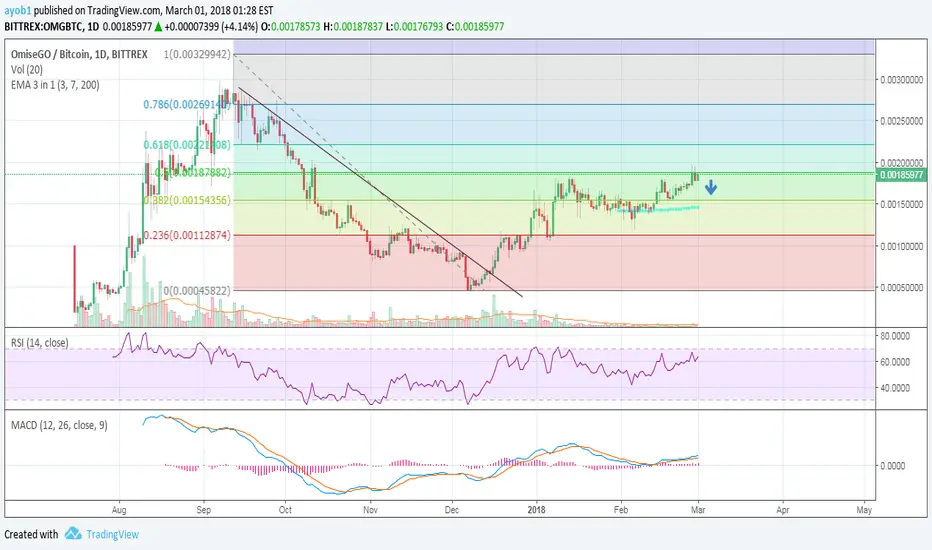Click the 1(0.00329942) Fibonacci level label
This screenshot has height=550, width=932.
[x=197, y=54]
